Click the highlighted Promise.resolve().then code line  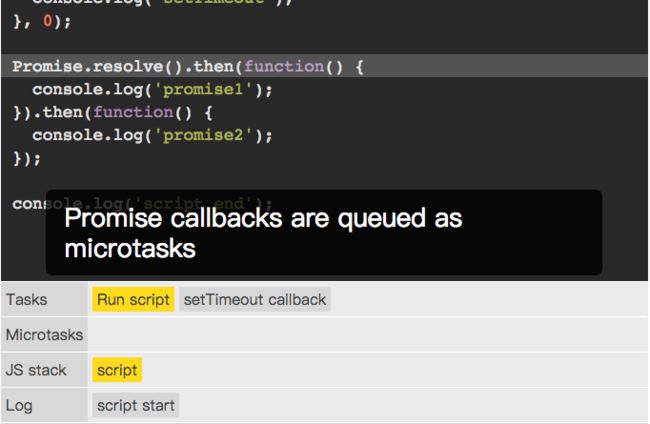point(324,66)
